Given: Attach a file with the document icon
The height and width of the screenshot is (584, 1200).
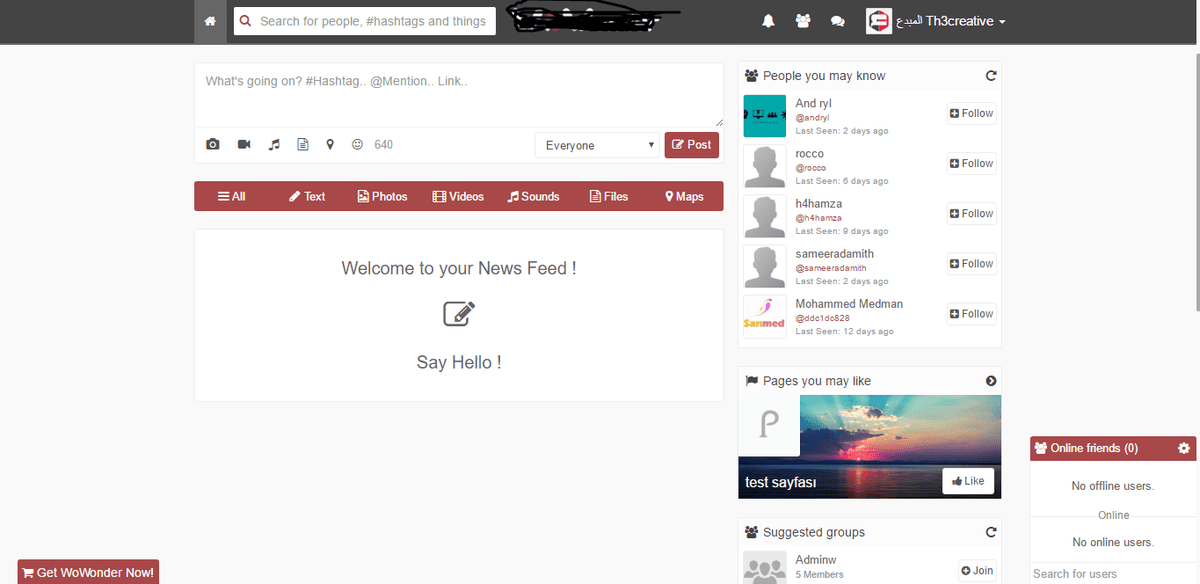Looking at the screenshot, I should (x=302, y=145).
